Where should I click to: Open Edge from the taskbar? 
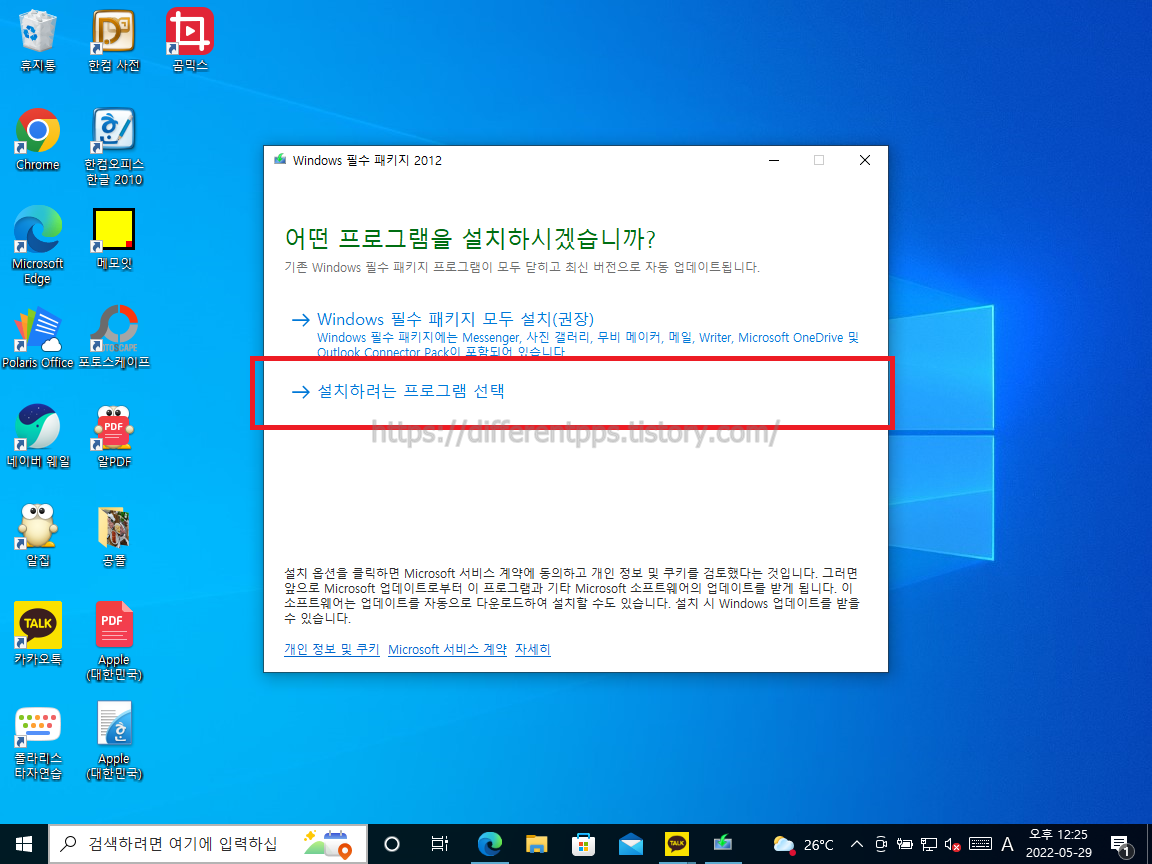pos(489,844)
